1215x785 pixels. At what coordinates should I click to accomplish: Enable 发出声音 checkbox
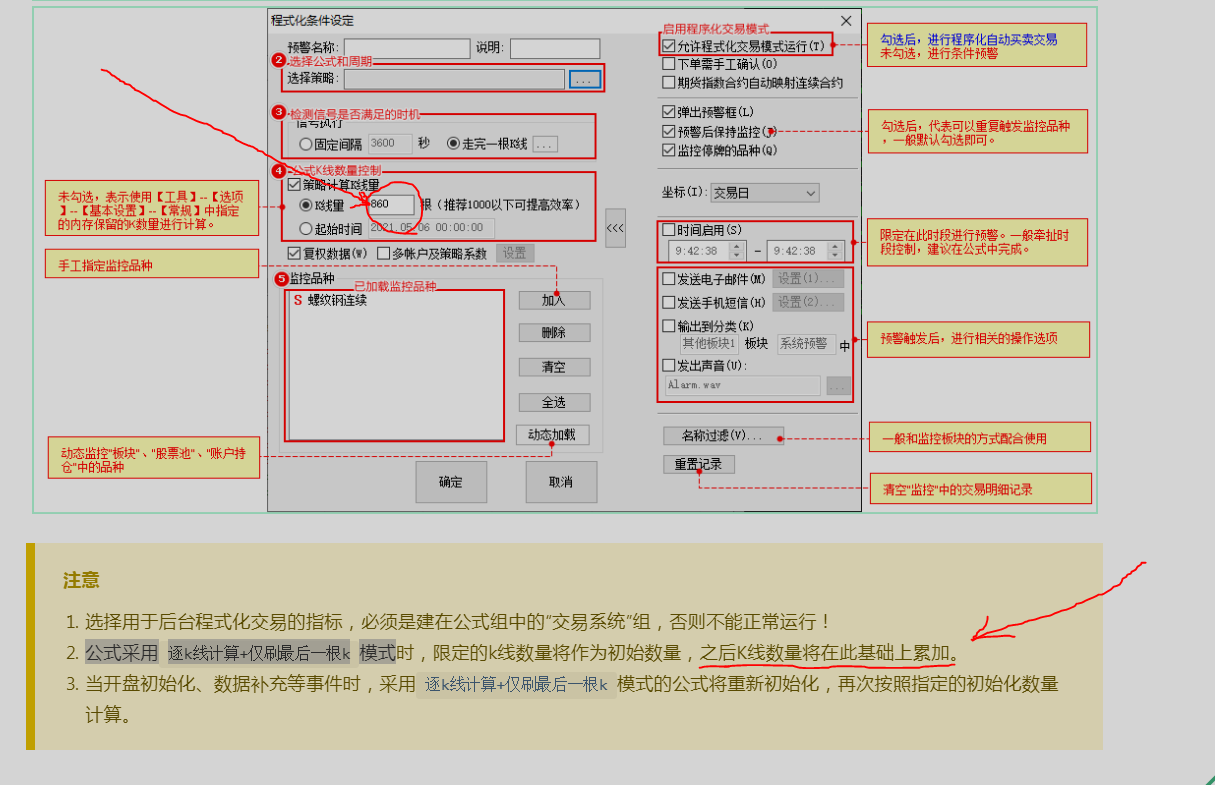(669, 365)
